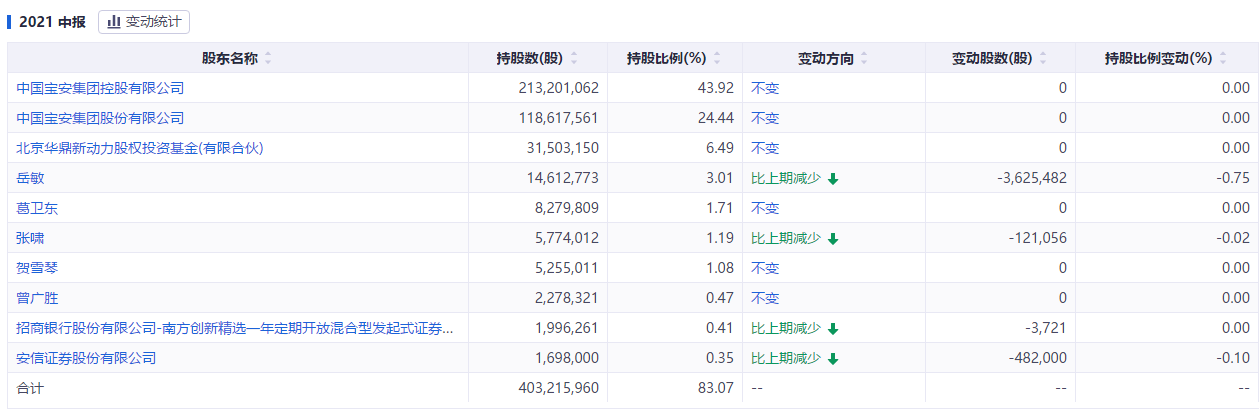Open 中国宝安集团控股有限公司 shareholder link
This screenshot has width=1259, height=410.
[x=100, y=88]
